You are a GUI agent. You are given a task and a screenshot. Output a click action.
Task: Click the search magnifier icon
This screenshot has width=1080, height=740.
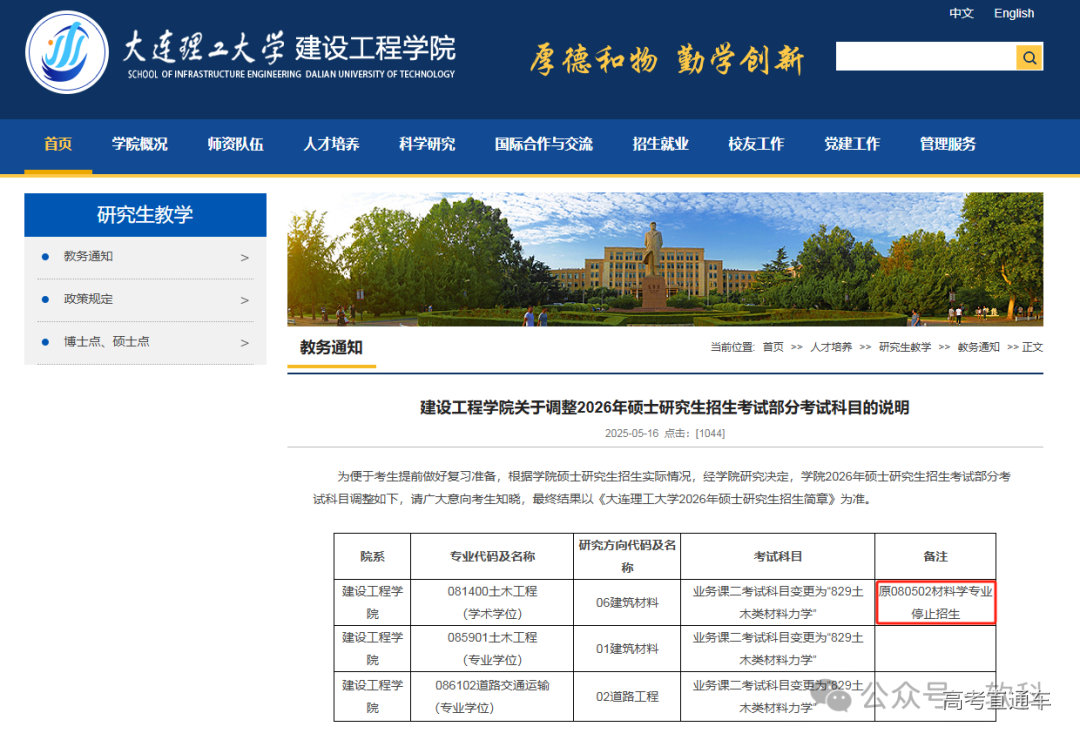[x=1029, y=57]
